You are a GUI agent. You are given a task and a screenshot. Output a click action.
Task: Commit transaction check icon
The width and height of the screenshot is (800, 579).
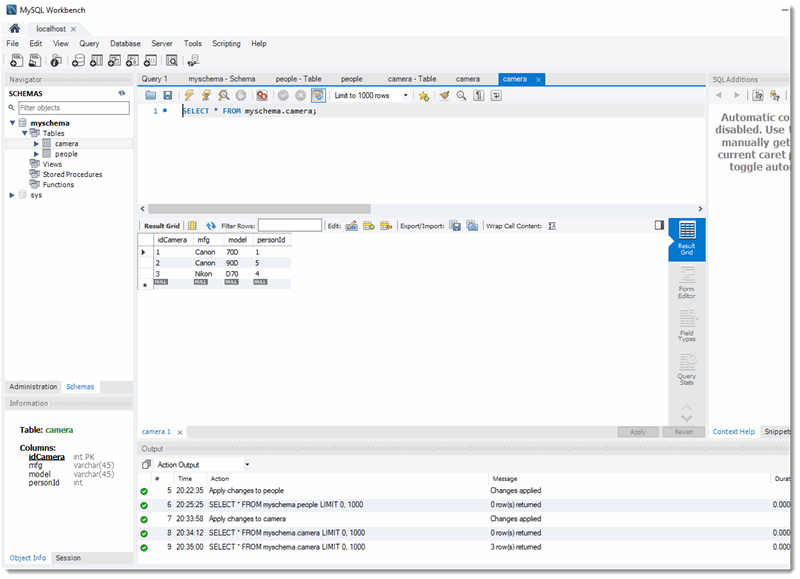[283, 95]
